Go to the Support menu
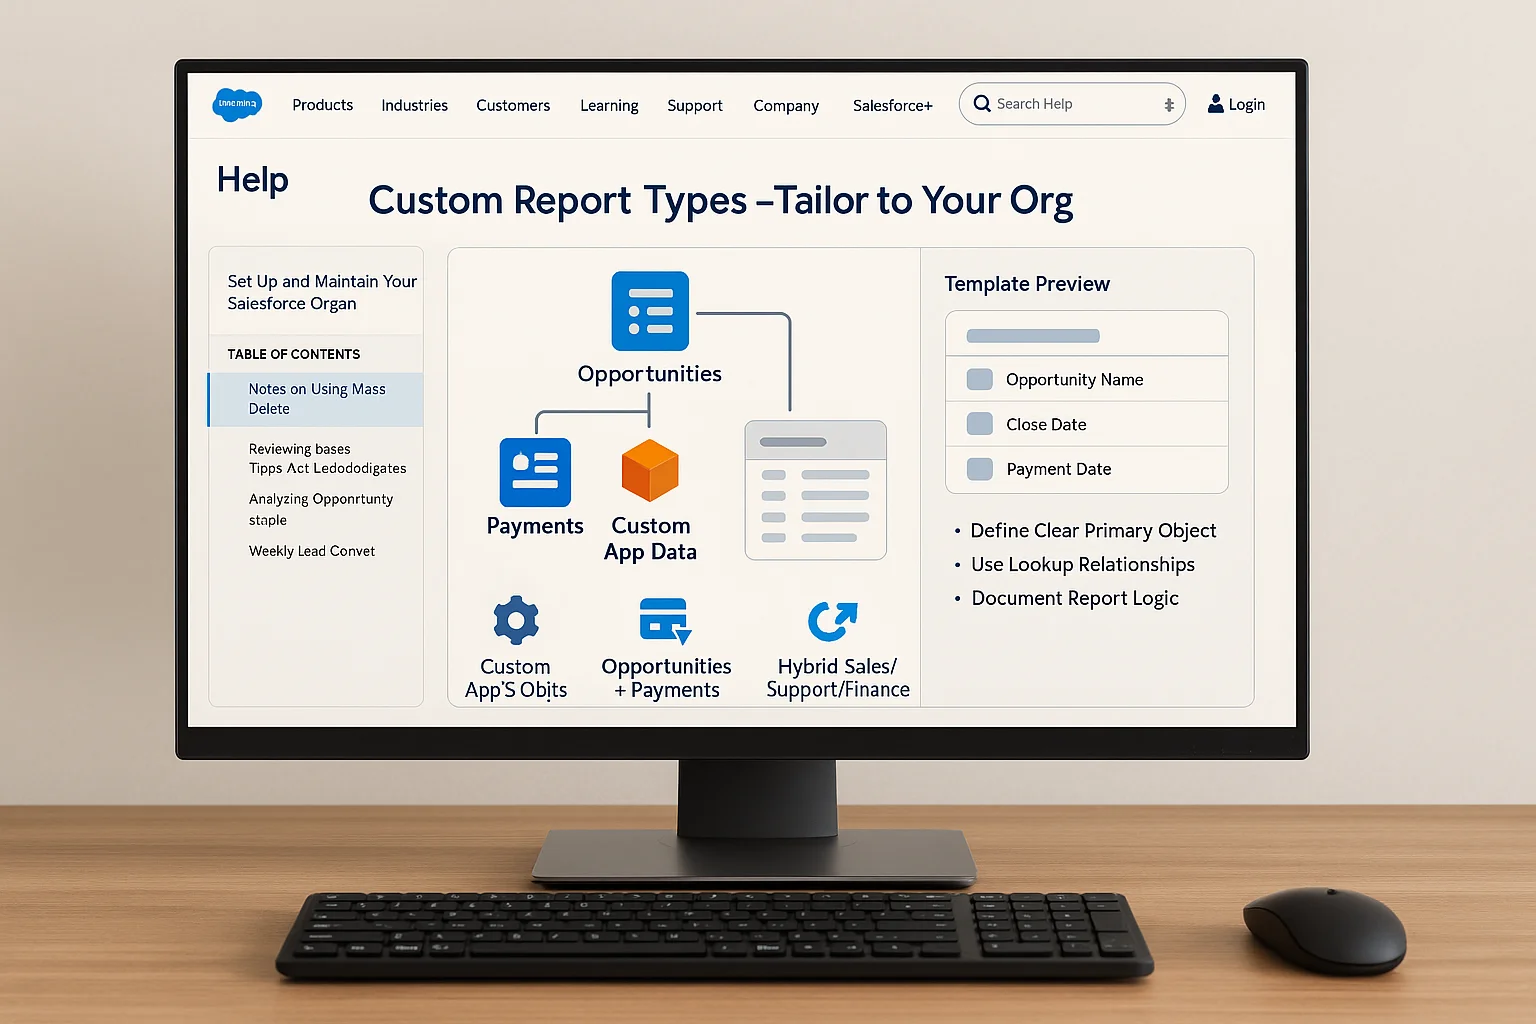This screenshot has height=1024, width=1536. [694, 105]
